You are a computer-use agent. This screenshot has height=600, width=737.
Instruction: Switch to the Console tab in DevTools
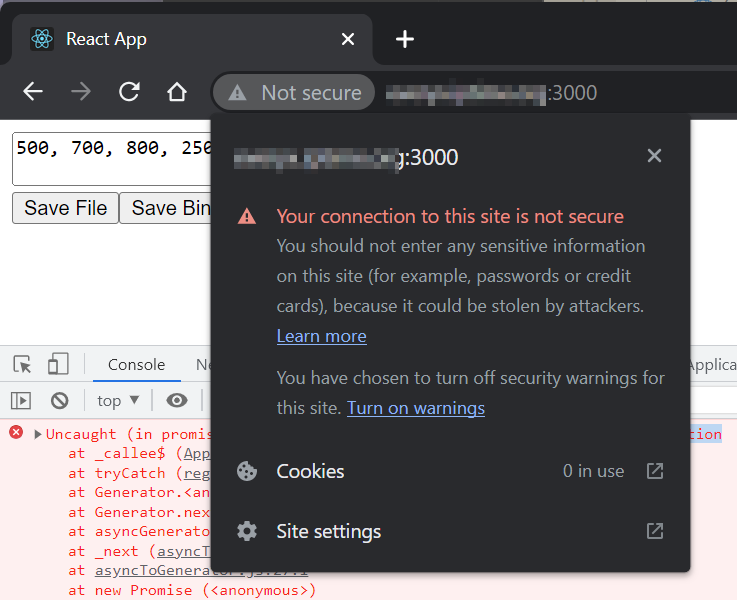(136, 365)
